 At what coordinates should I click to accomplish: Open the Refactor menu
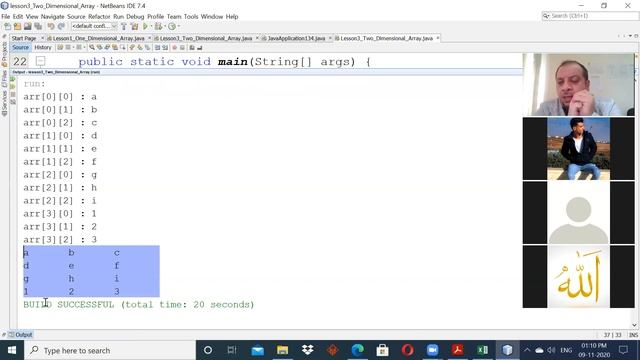(x=99, y=16)
